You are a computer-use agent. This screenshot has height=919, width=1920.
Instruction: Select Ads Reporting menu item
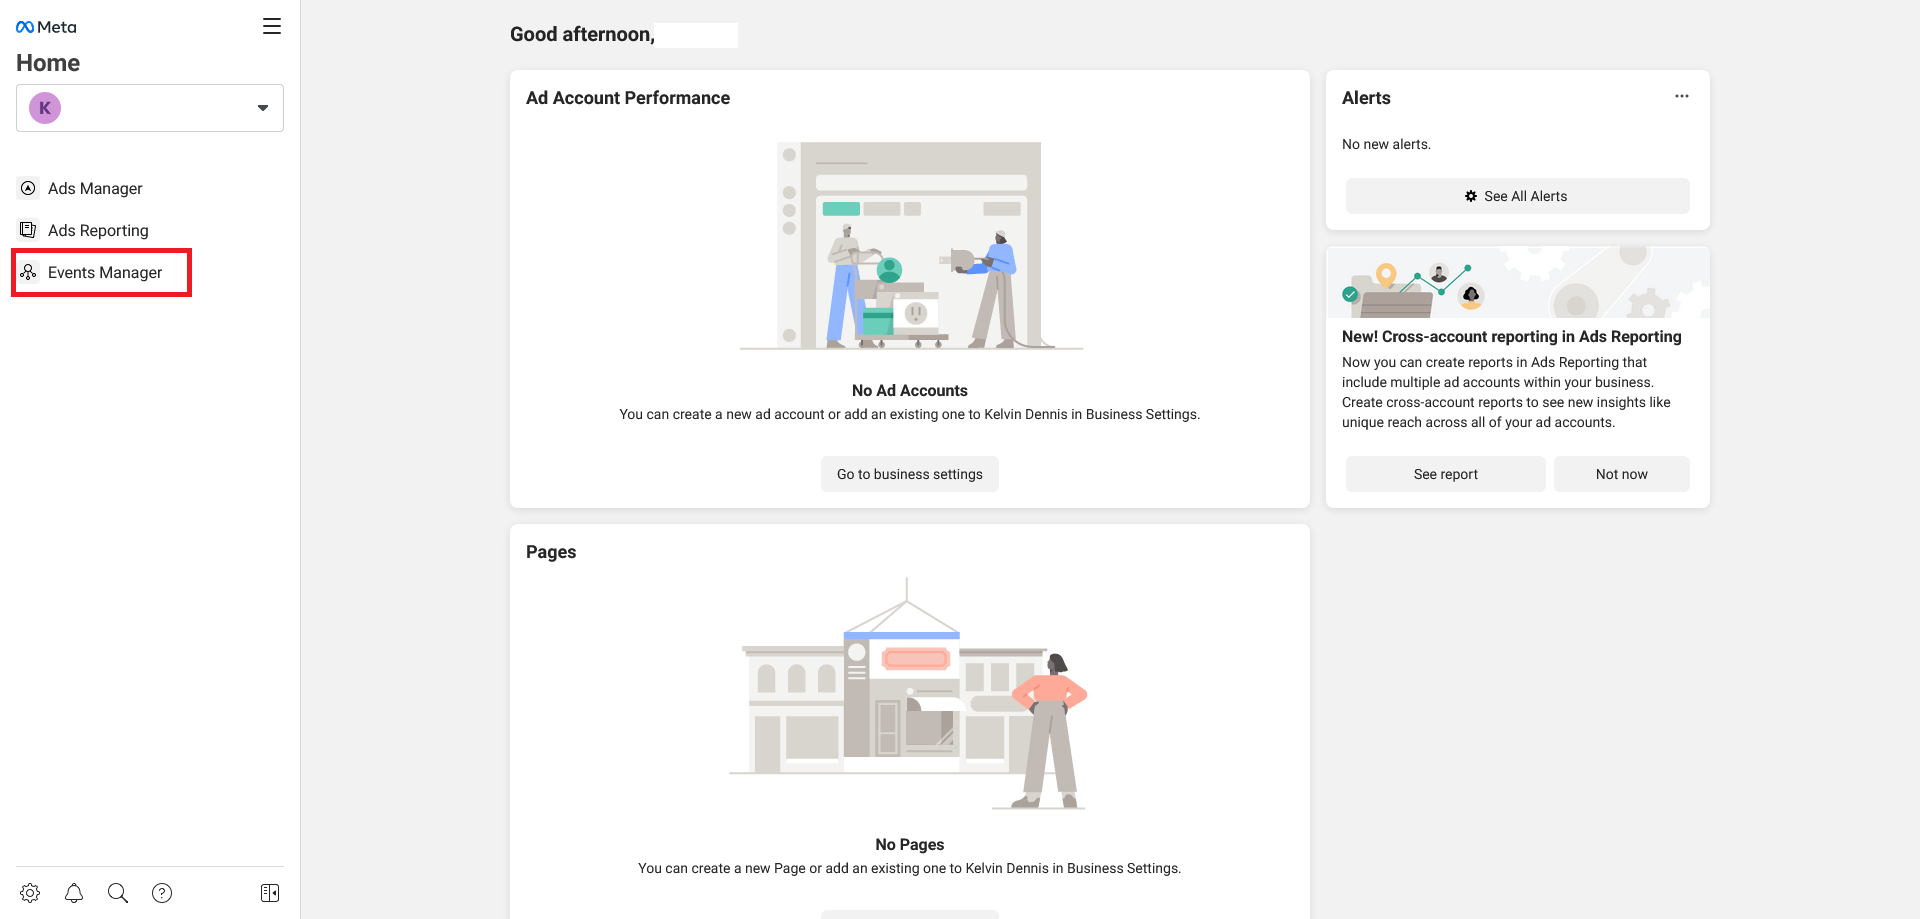pyautogui.click(x=98, y=230)
